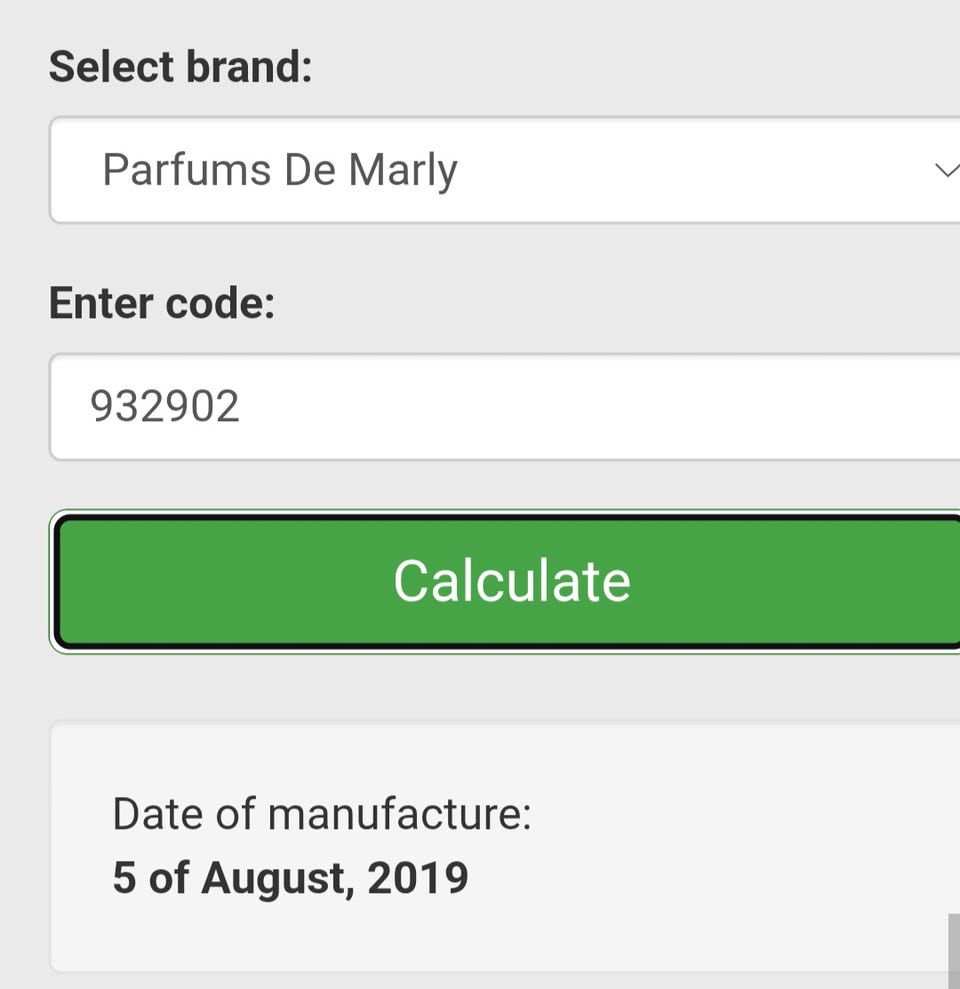Click the "Date of manufacture:" text
Viewport: 960px width, 989px height.
(321, 814)
